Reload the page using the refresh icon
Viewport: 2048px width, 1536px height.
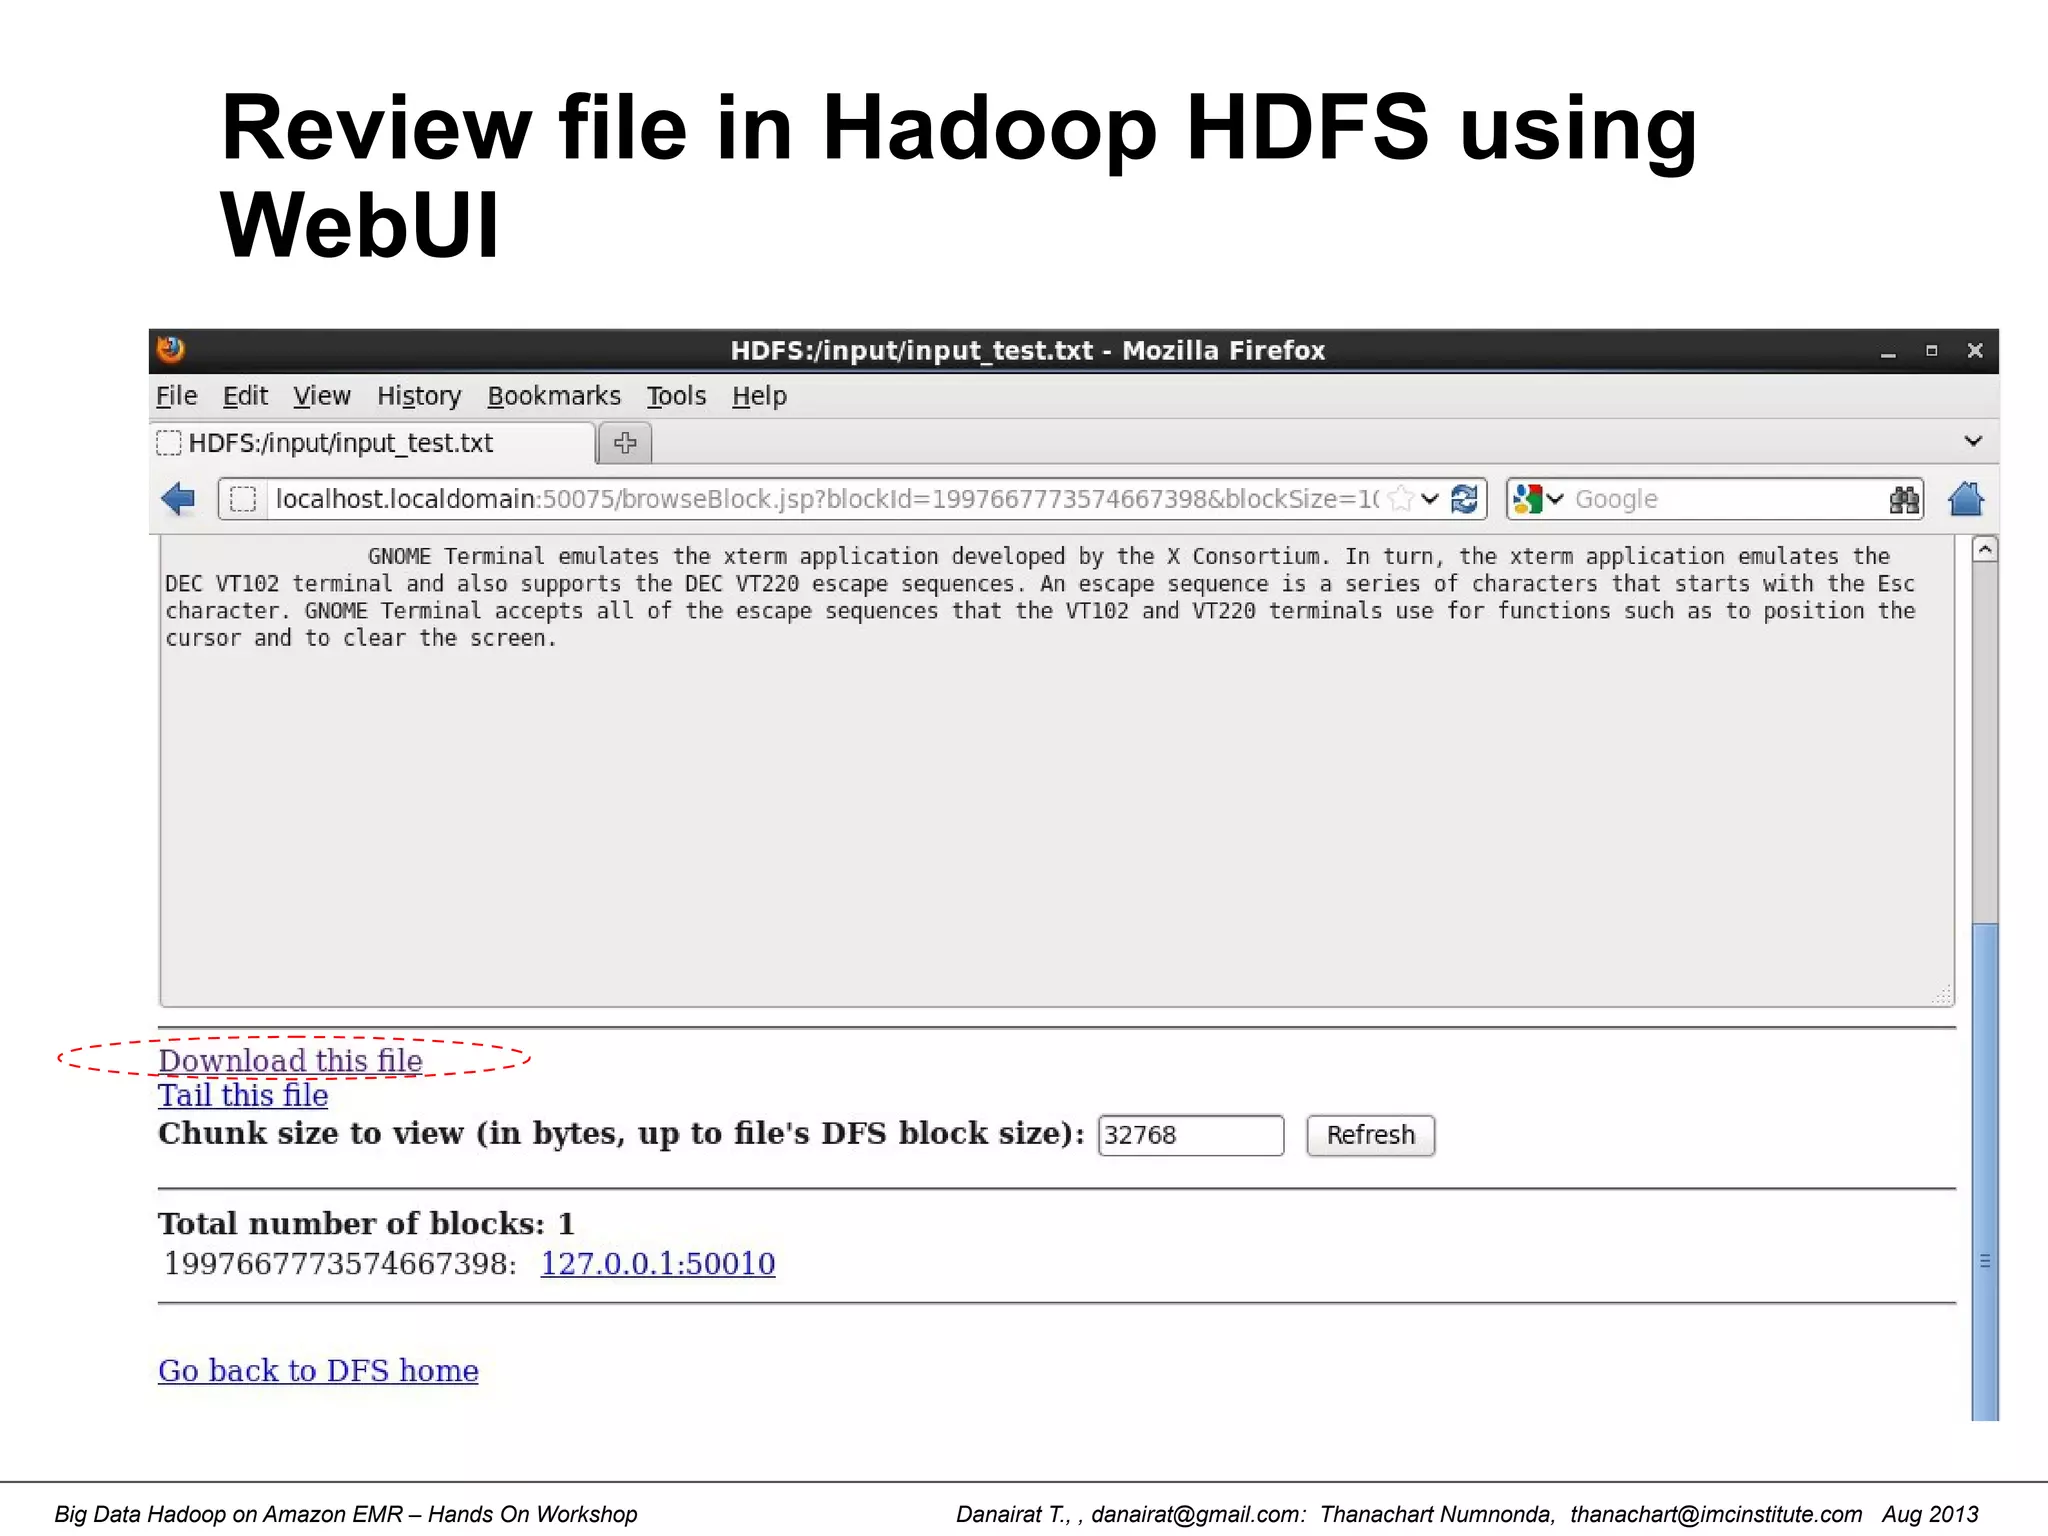point(1465,498)
